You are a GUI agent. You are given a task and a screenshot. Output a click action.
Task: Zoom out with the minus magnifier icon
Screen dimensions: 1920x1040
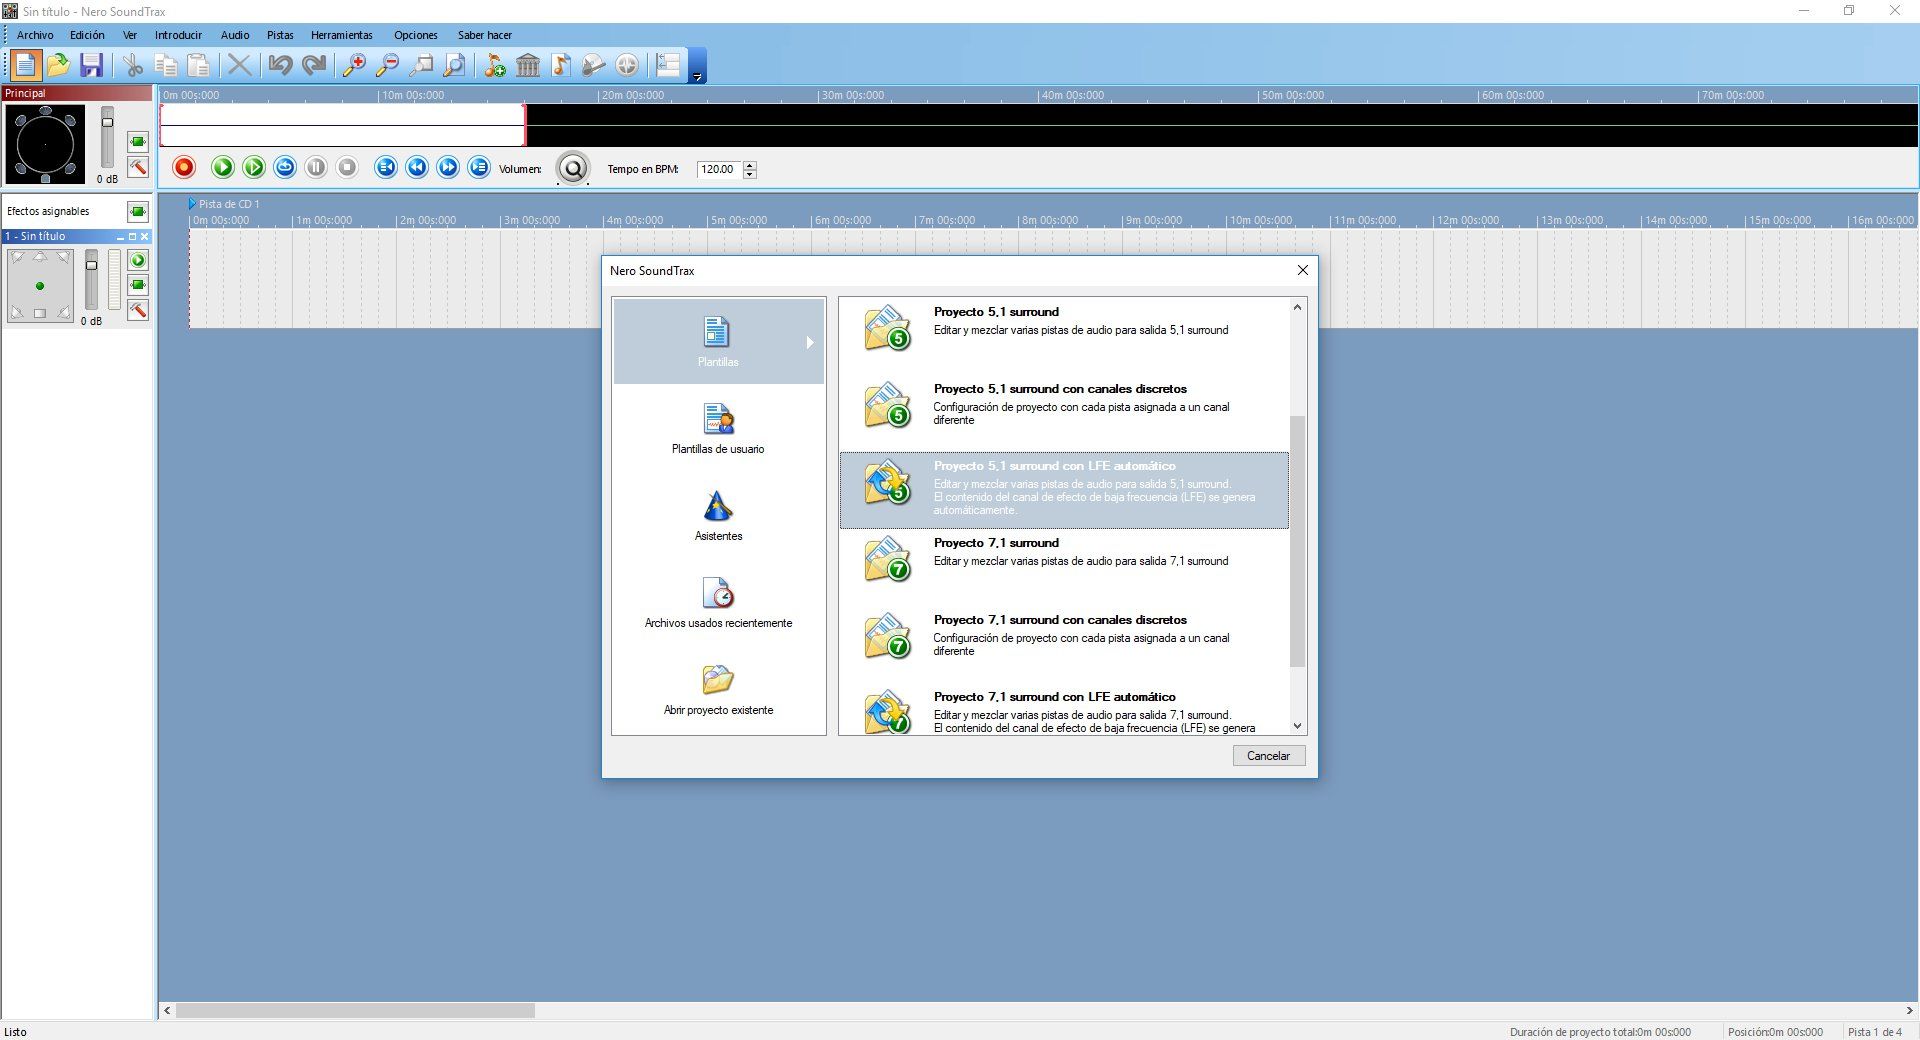click(x=387, y=66)
